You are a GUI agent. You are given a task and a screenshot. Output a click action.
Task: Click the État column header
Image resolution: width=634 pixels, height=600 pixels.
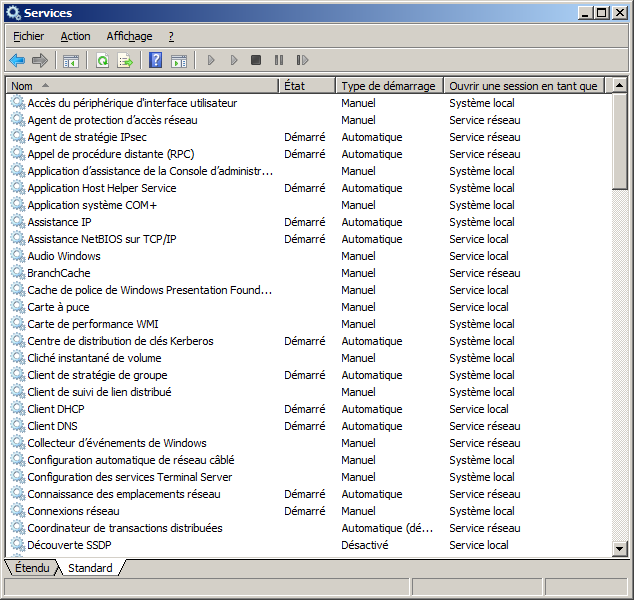[305, 86]
